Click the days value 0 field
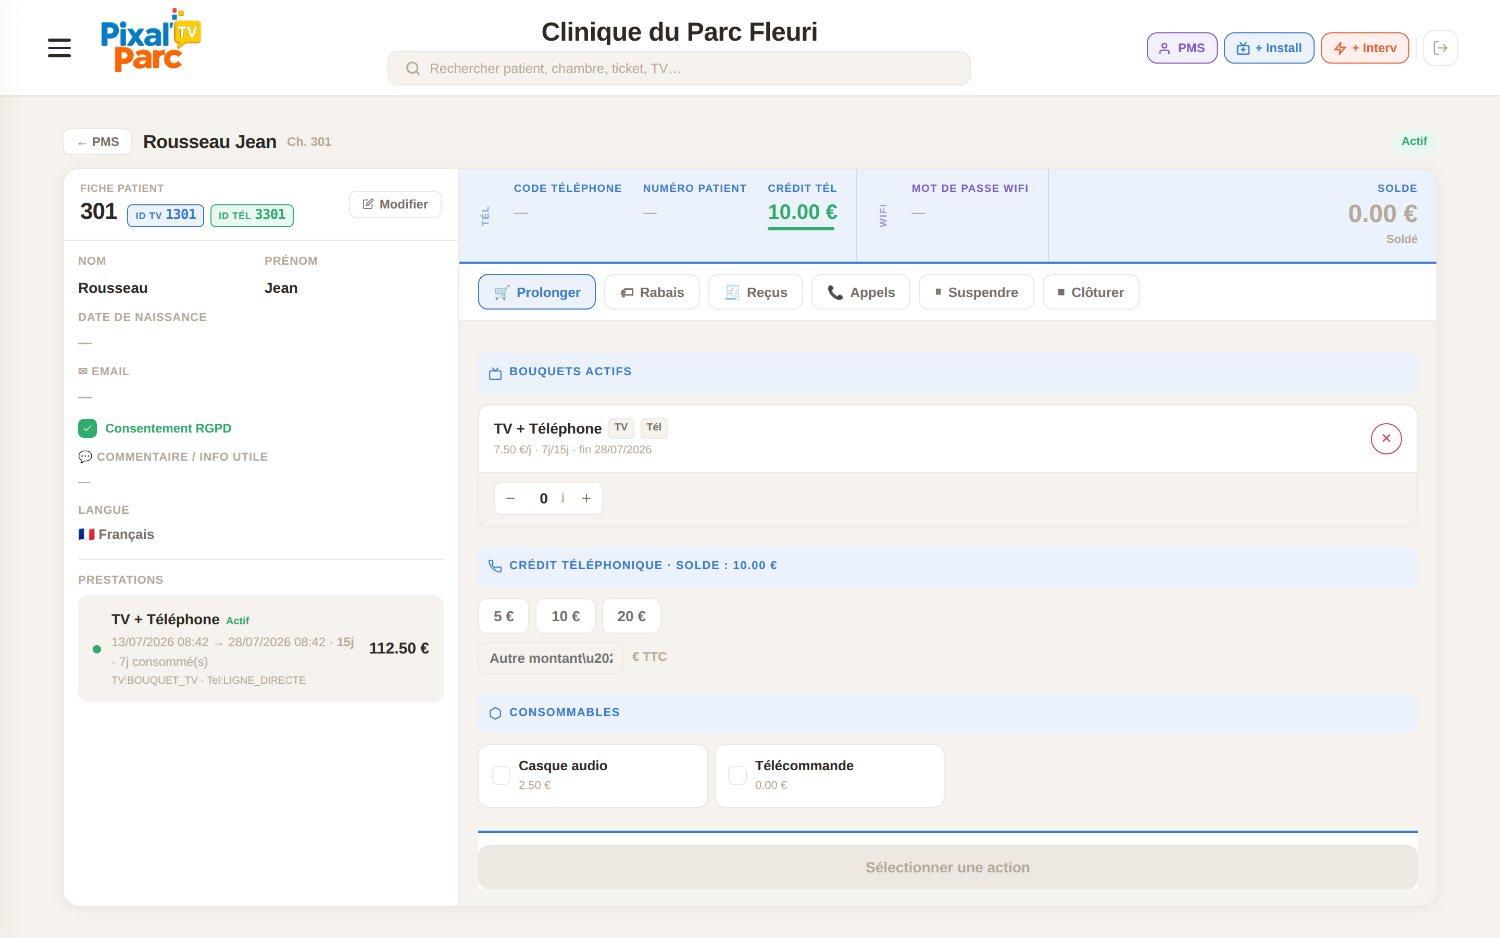 (543, 498)
